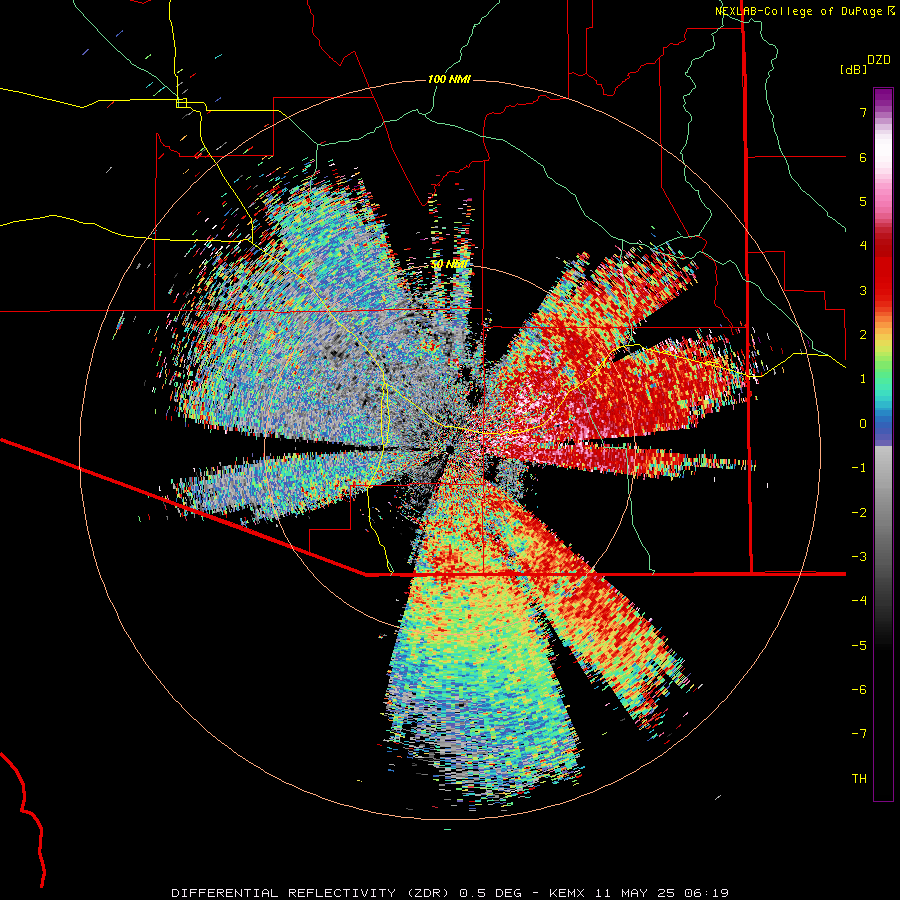This screenshot has height=900, width=900.
Task: Click the 1 value on color scale
Action: (x=863, y=379)
